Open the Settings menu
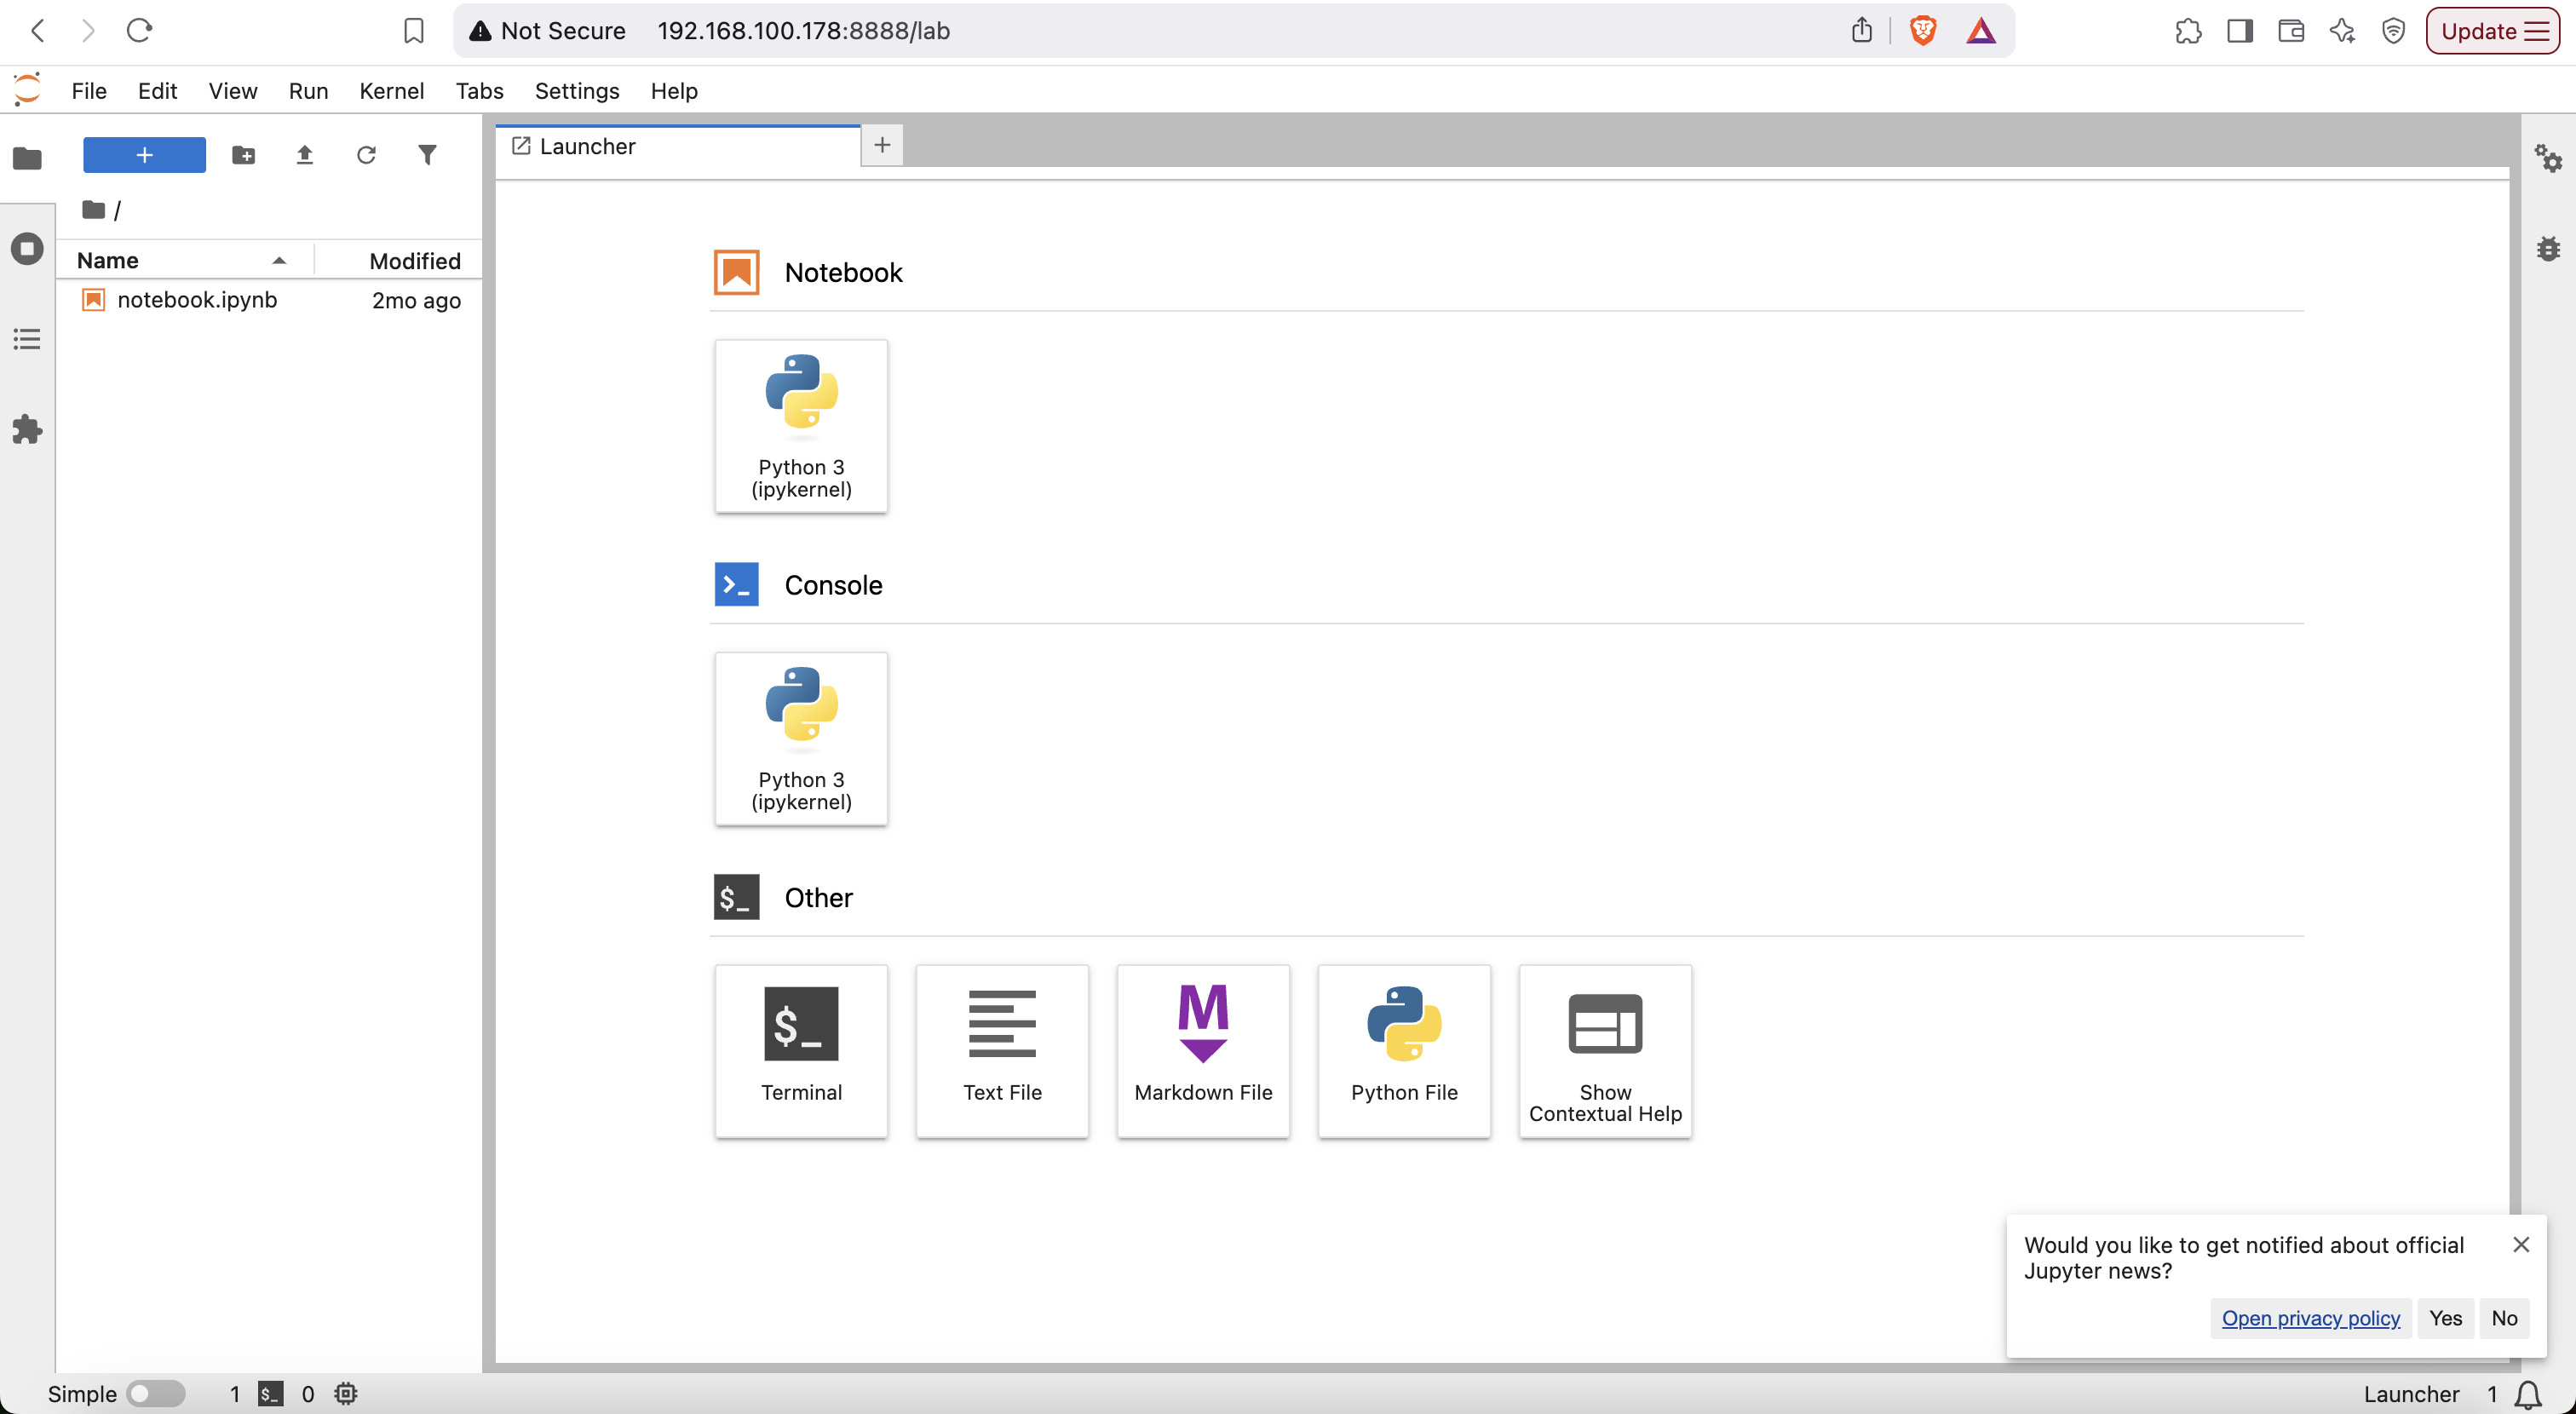Screen dimensions: 2576x1414 tap(577, 91)
